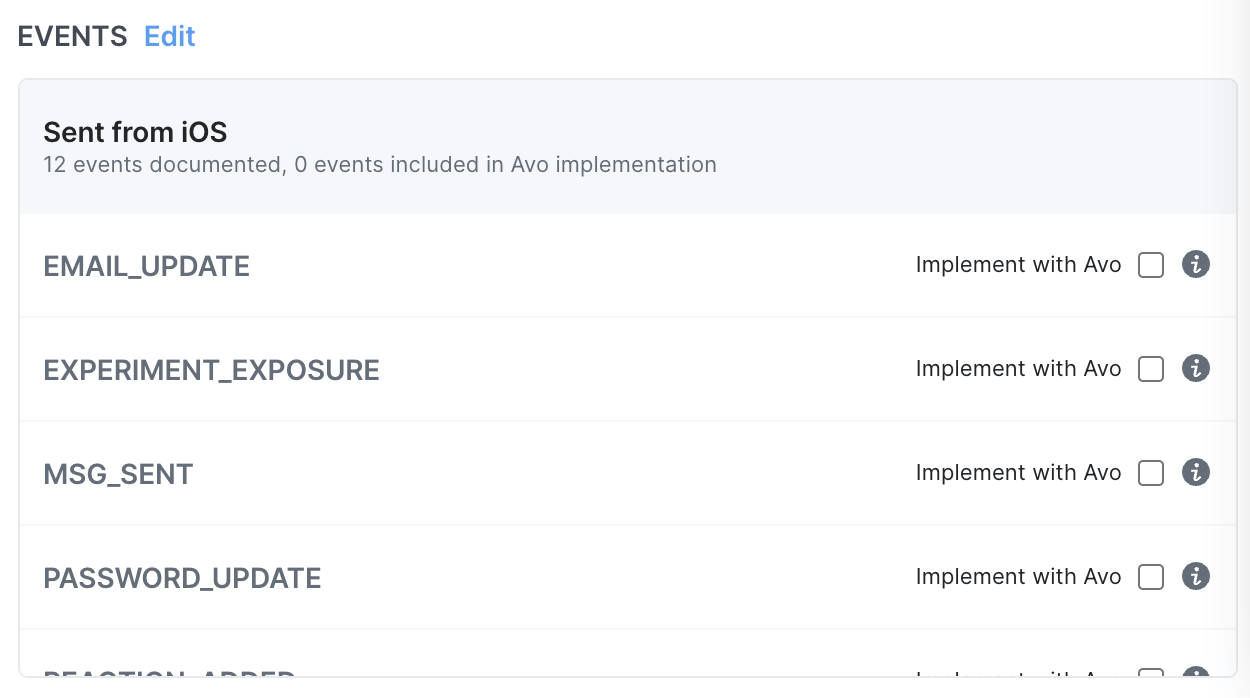The height and width of the screenshot is (698, 1250).
Task: Open the PASSWORD_UPDATE info icon
Action: 1195,577
